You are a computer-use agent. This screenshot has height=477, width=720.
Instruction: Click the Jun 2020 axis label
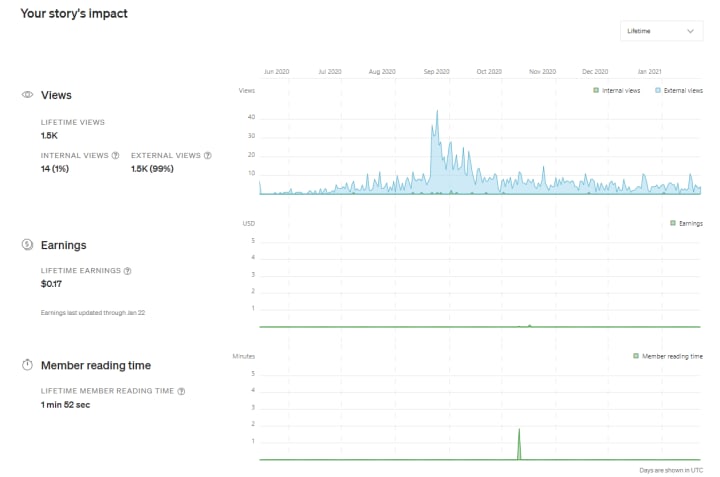pos(276,72)
